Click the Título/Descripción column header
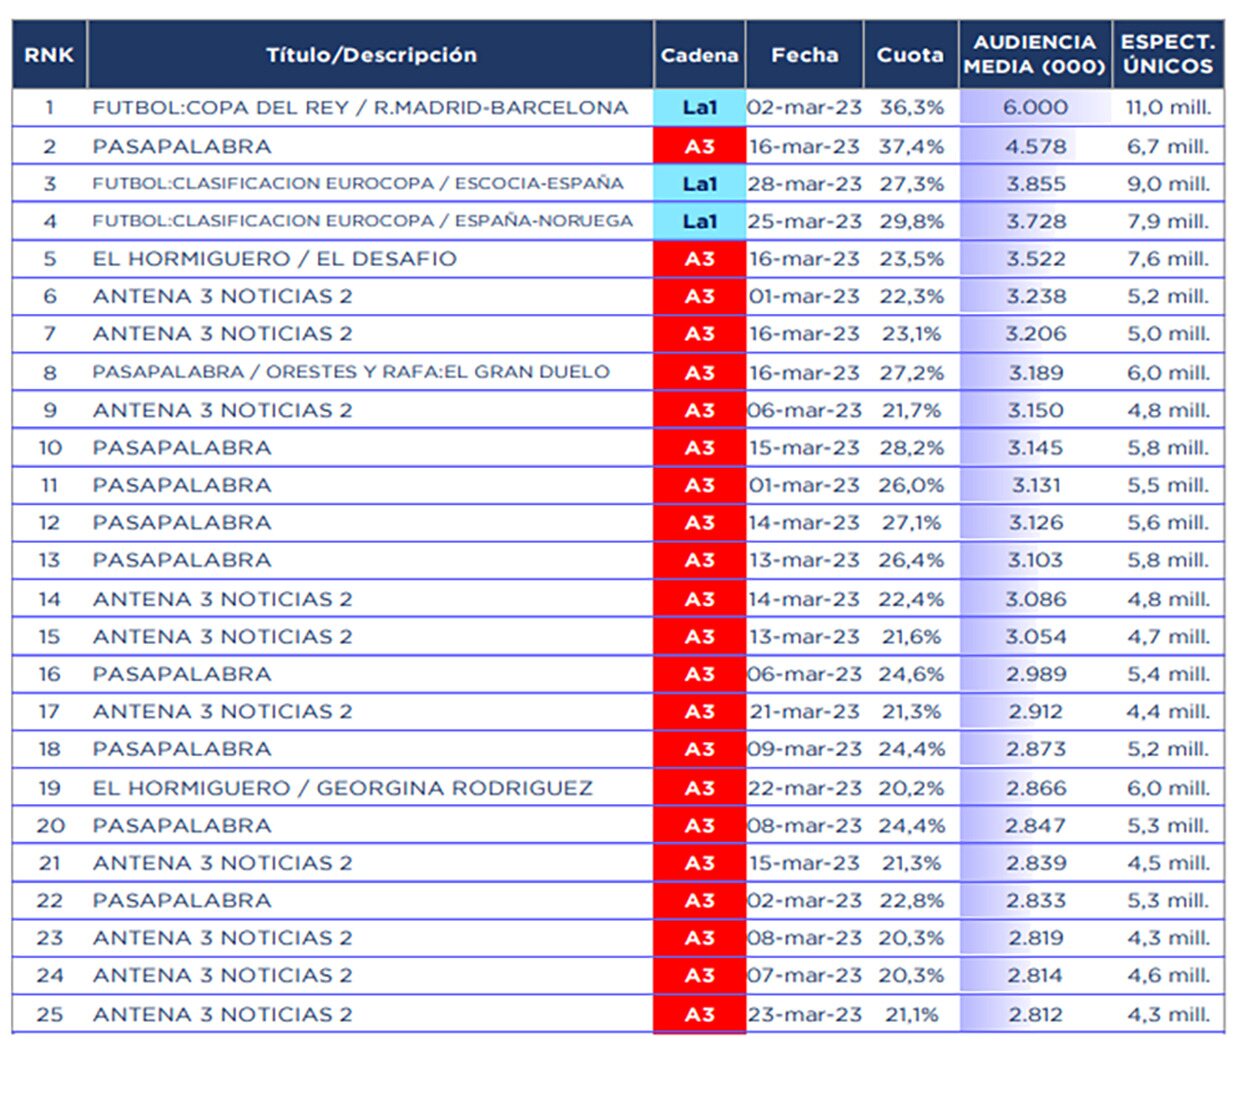 click(370, 55)
